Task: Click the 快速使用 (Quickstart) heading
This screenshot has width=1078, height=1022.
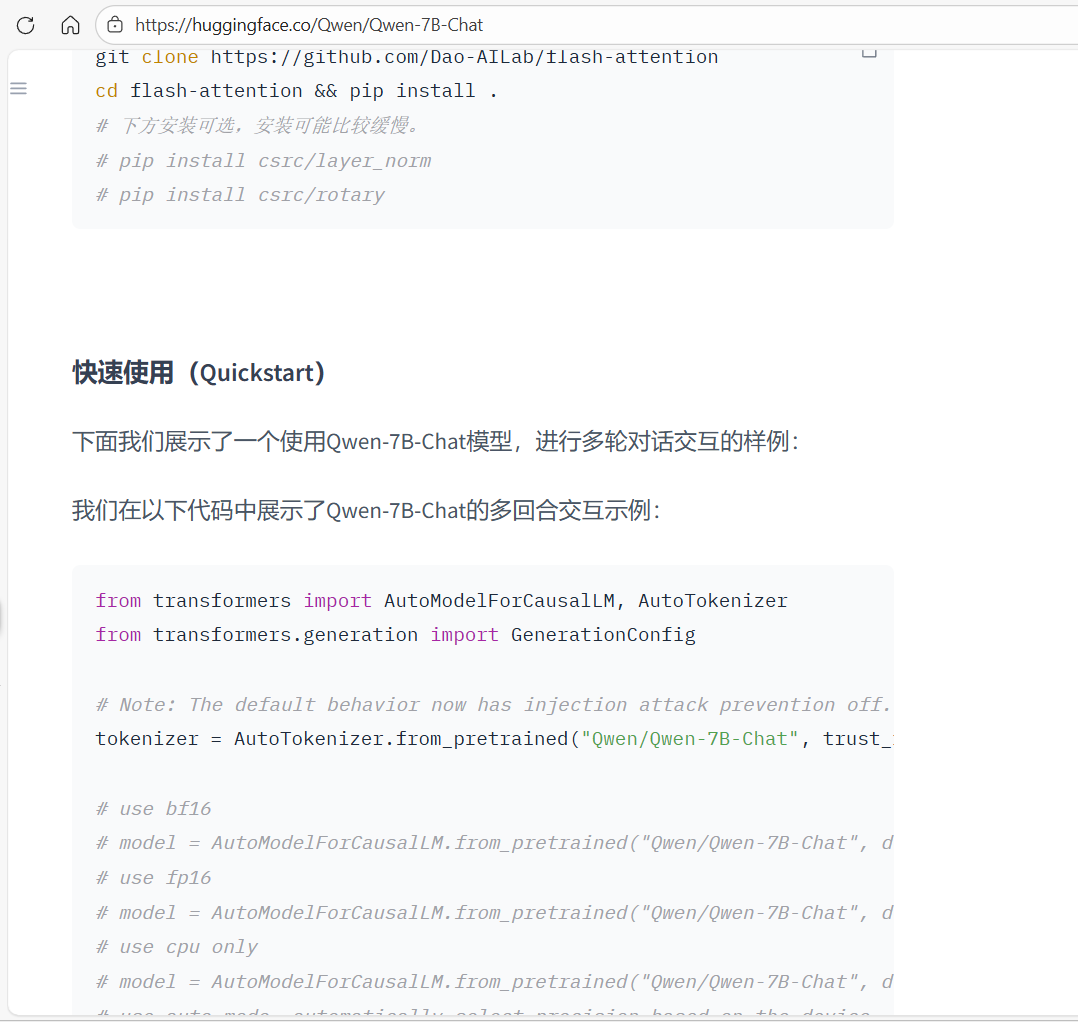Action: click(199, 373)
